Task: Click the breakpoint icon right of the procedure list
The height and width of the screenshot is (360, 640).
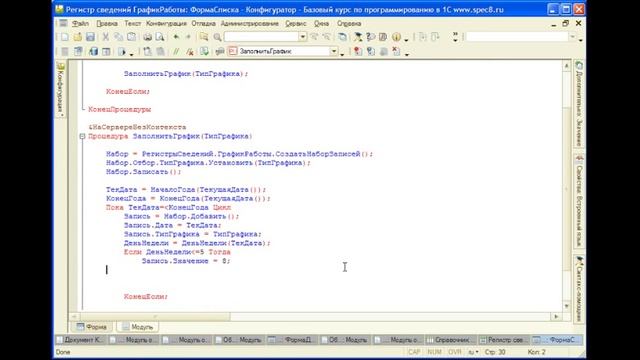Action: tap(358, 51)
